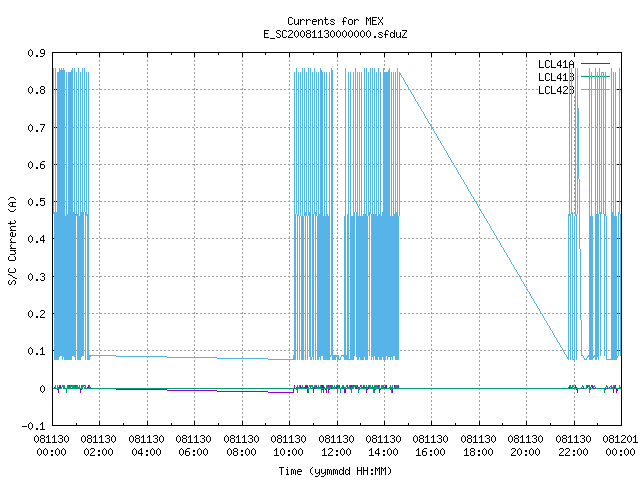Click the 0.3 y-axis tick value
The width and height of the screenshot is (640, 480).
point(36,277)
